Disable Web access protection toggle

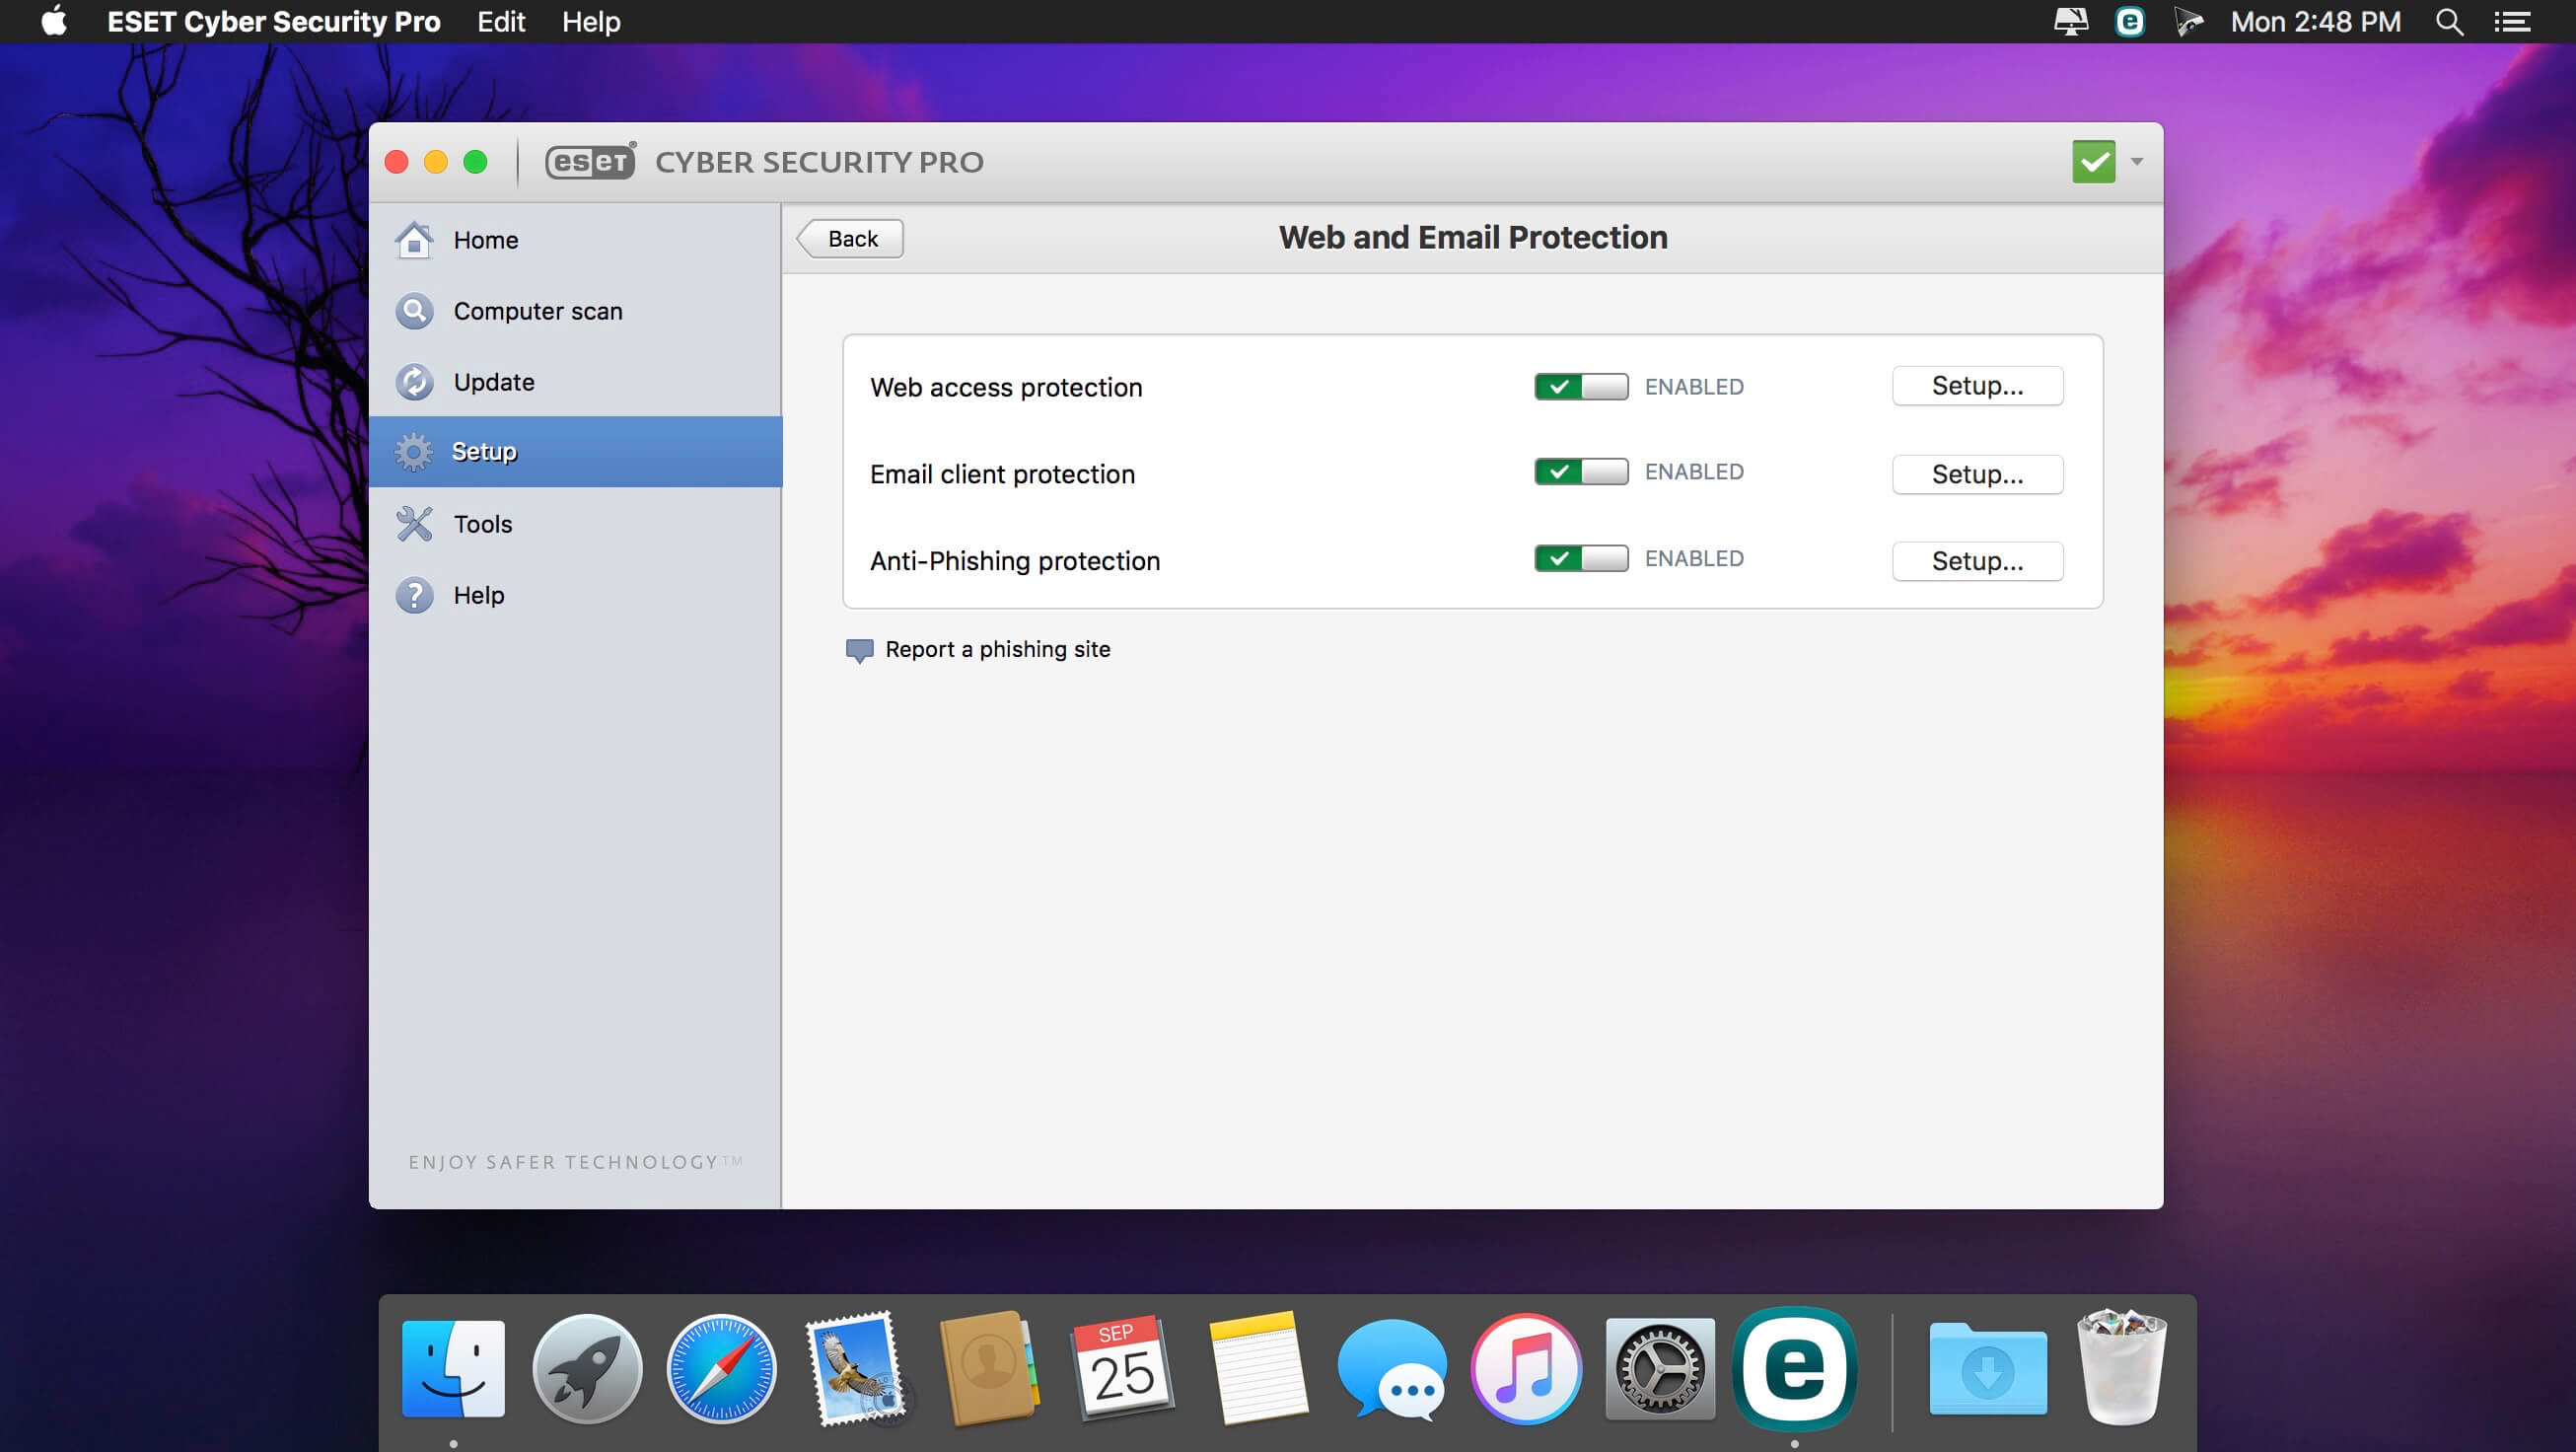click(x=1581, y=387)
